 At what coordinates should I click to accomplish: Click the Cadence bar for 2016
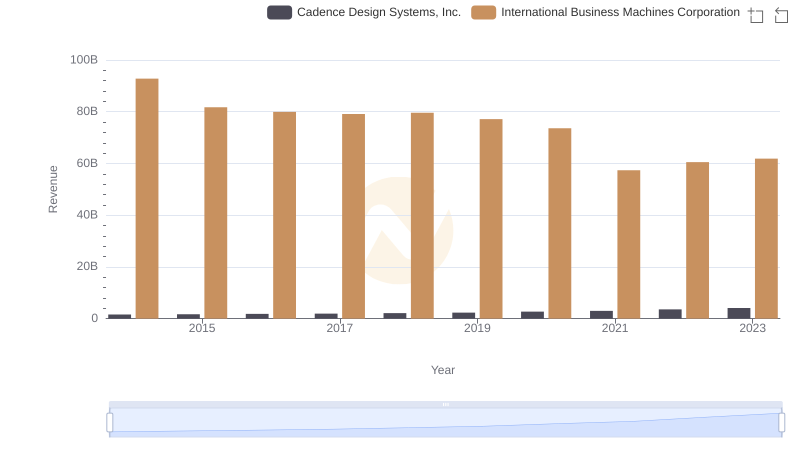(x=257, y=316)
